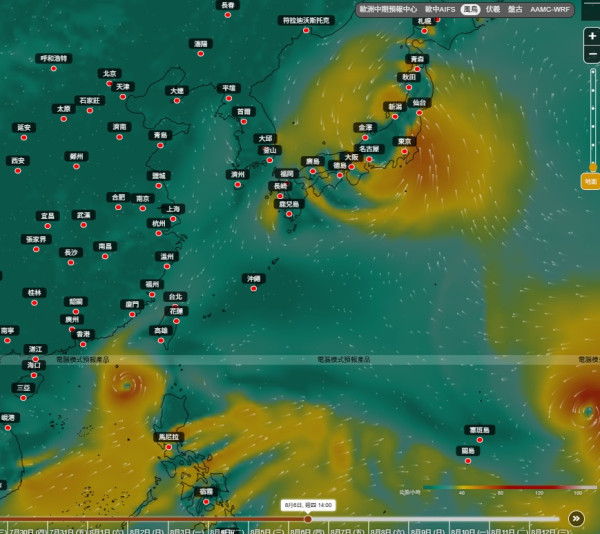Viewport: 600px width, 534px height.
Task: Click the timeline's orange progress handle
Action: (308, 519)
